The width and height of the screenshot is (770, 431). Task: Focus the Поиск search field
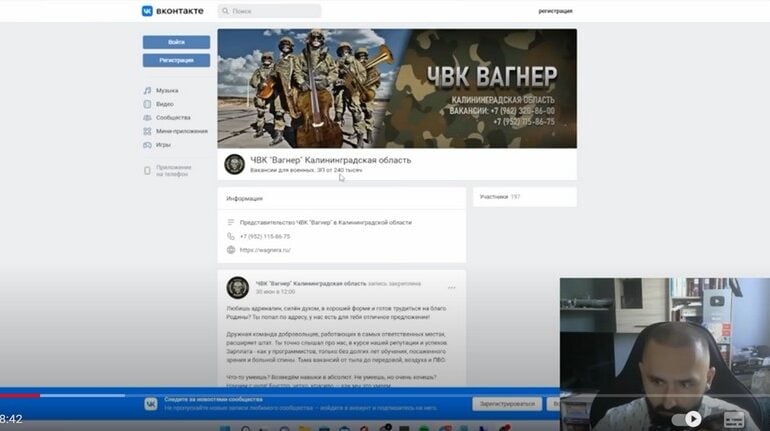[270, 11]
